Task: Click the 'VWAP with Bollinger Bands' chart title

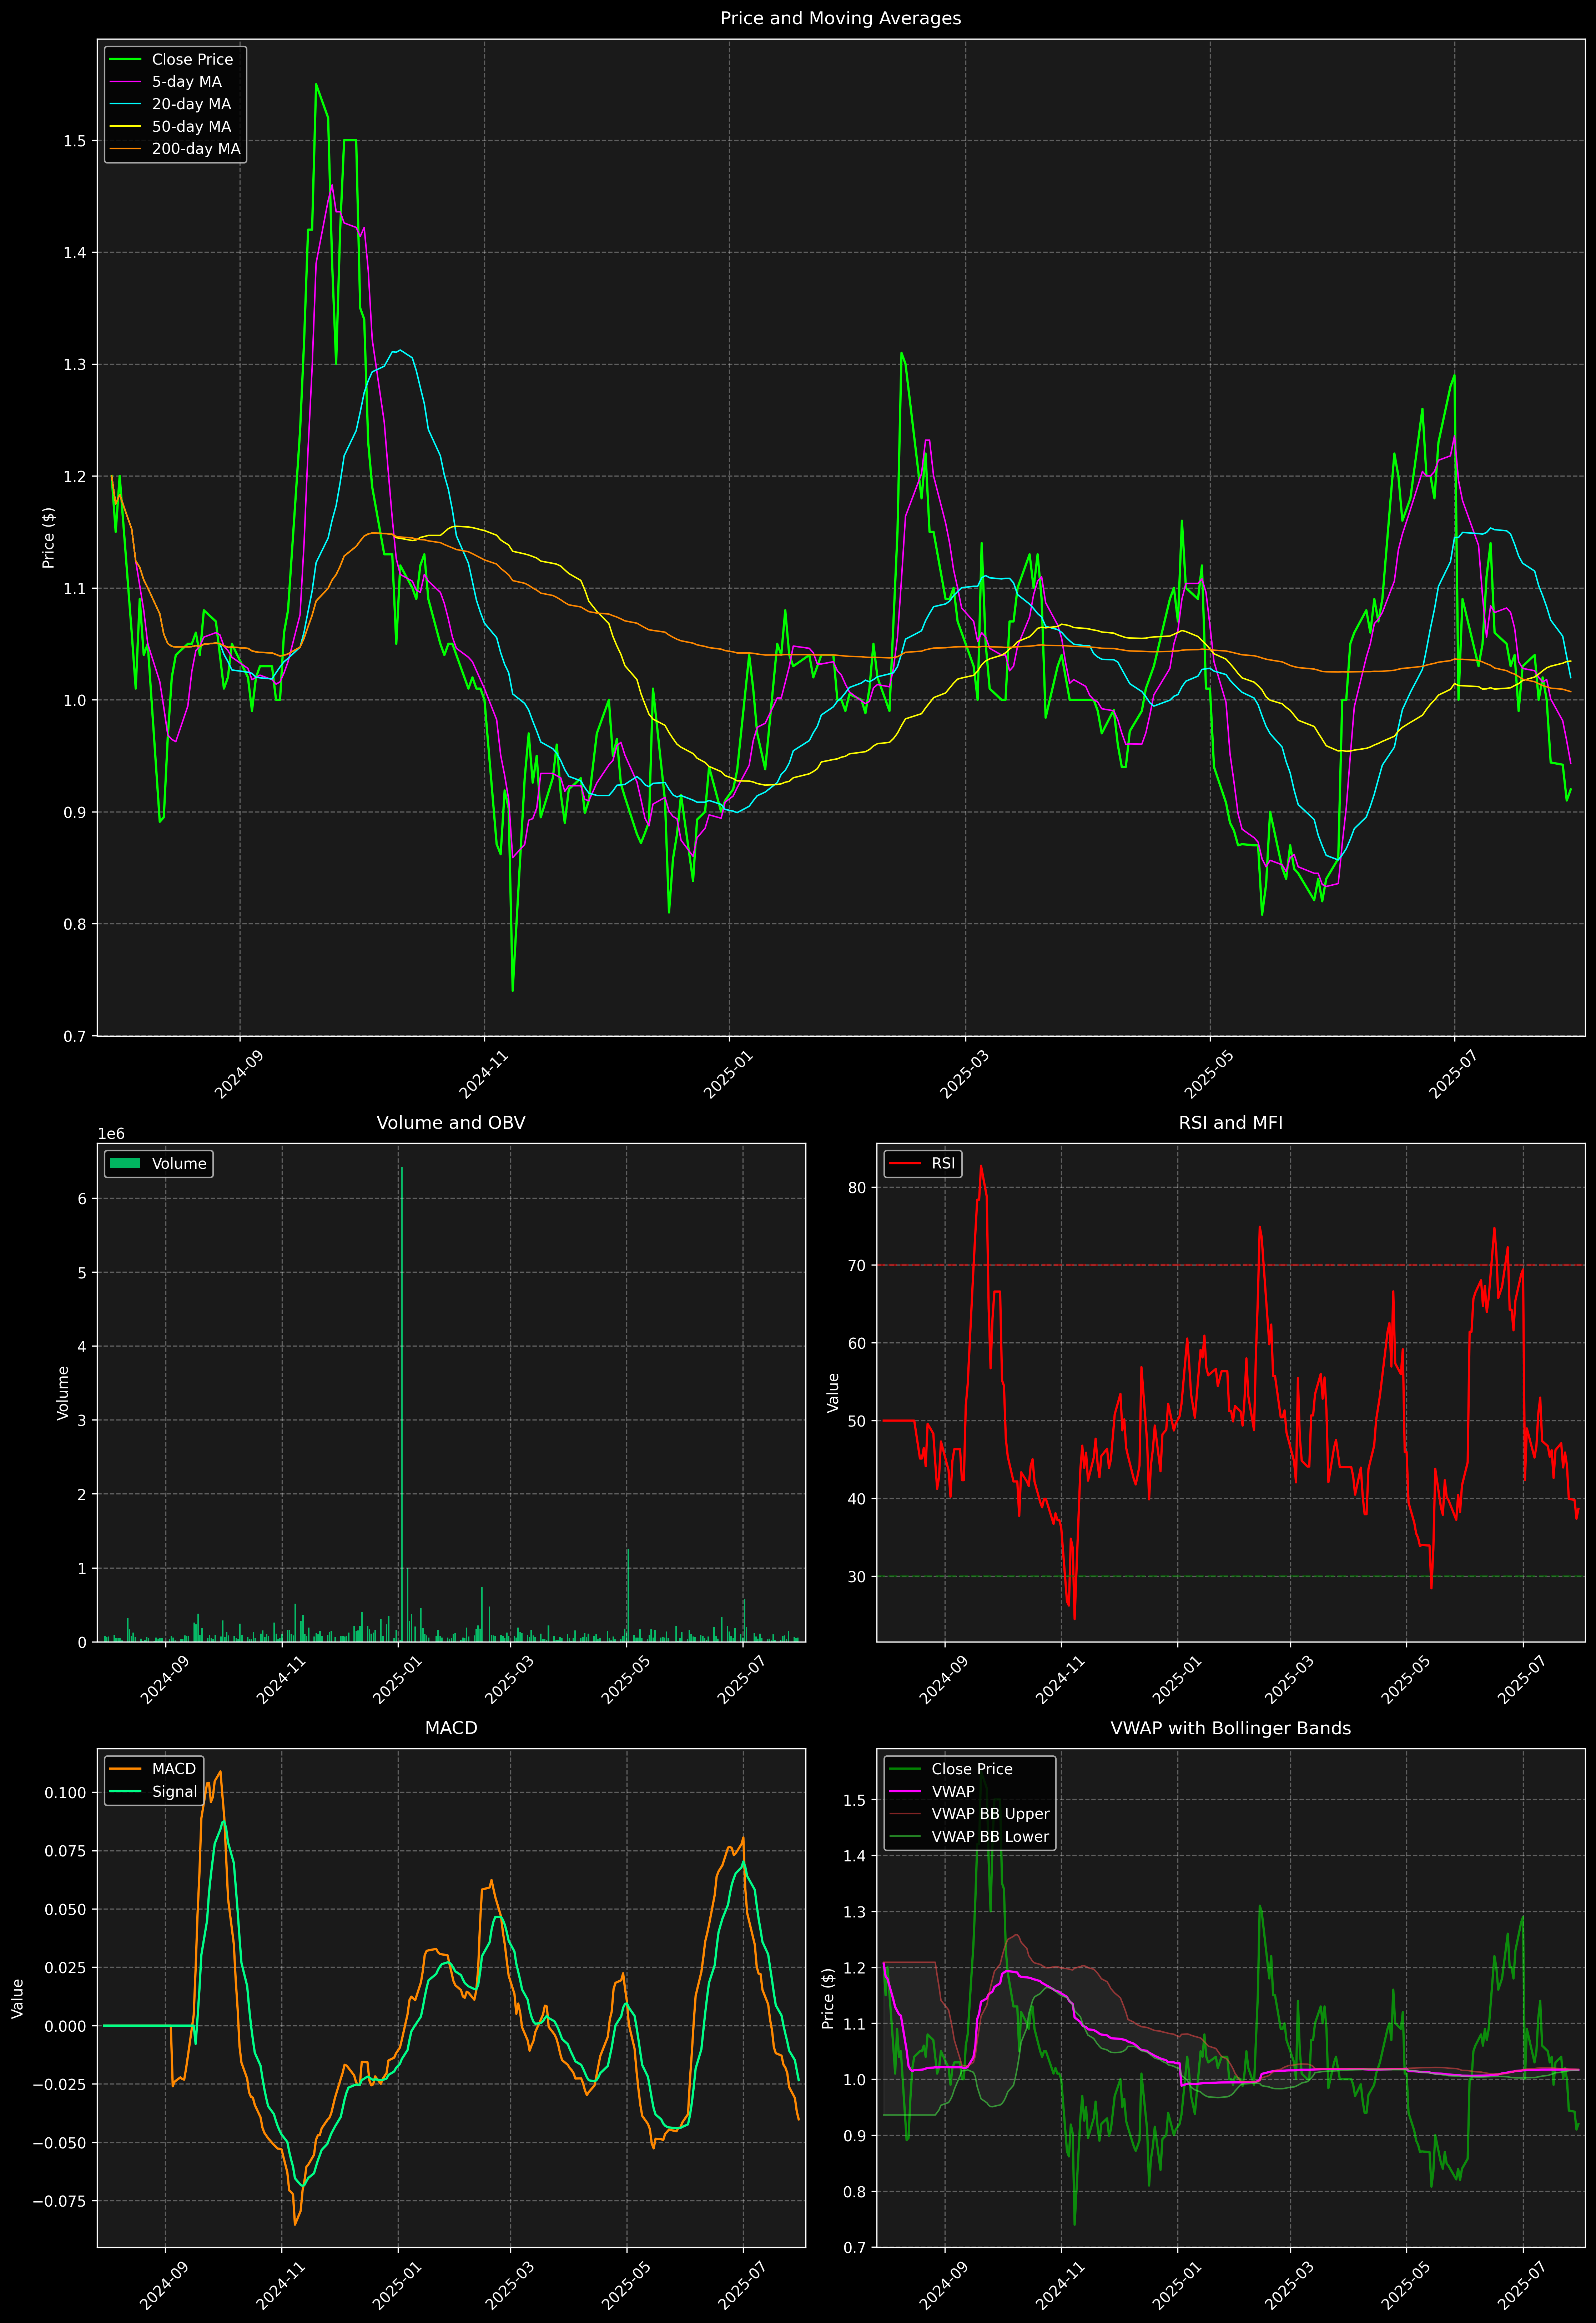Action: (1231, 1728)
